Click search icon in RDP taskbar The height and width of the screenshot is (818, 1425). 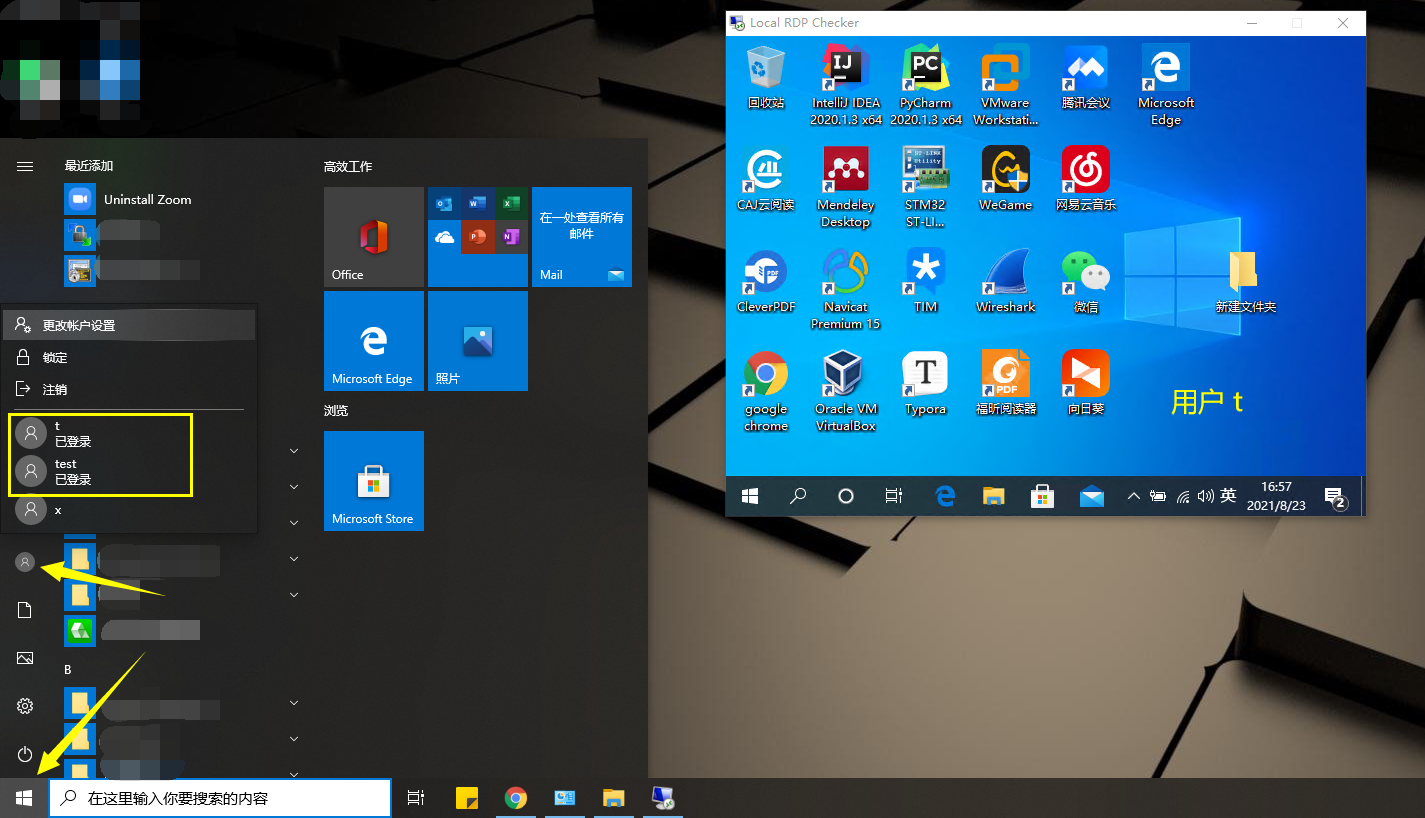(x=798, y=496)
